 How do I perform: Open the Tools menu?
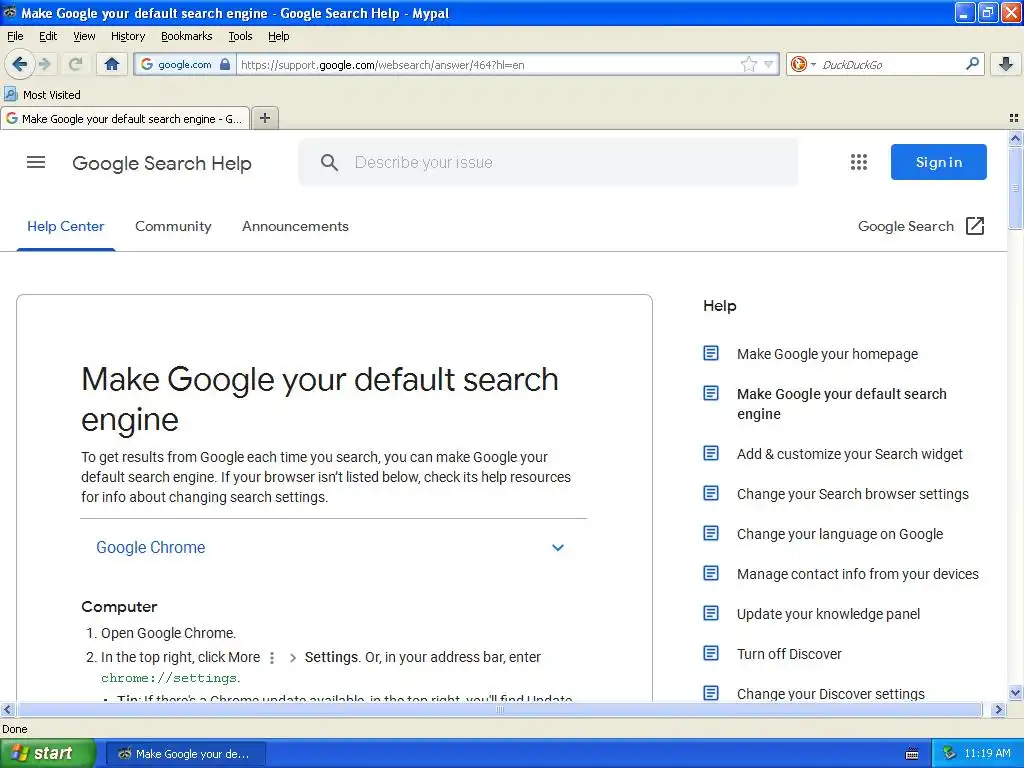click(240, 36)
